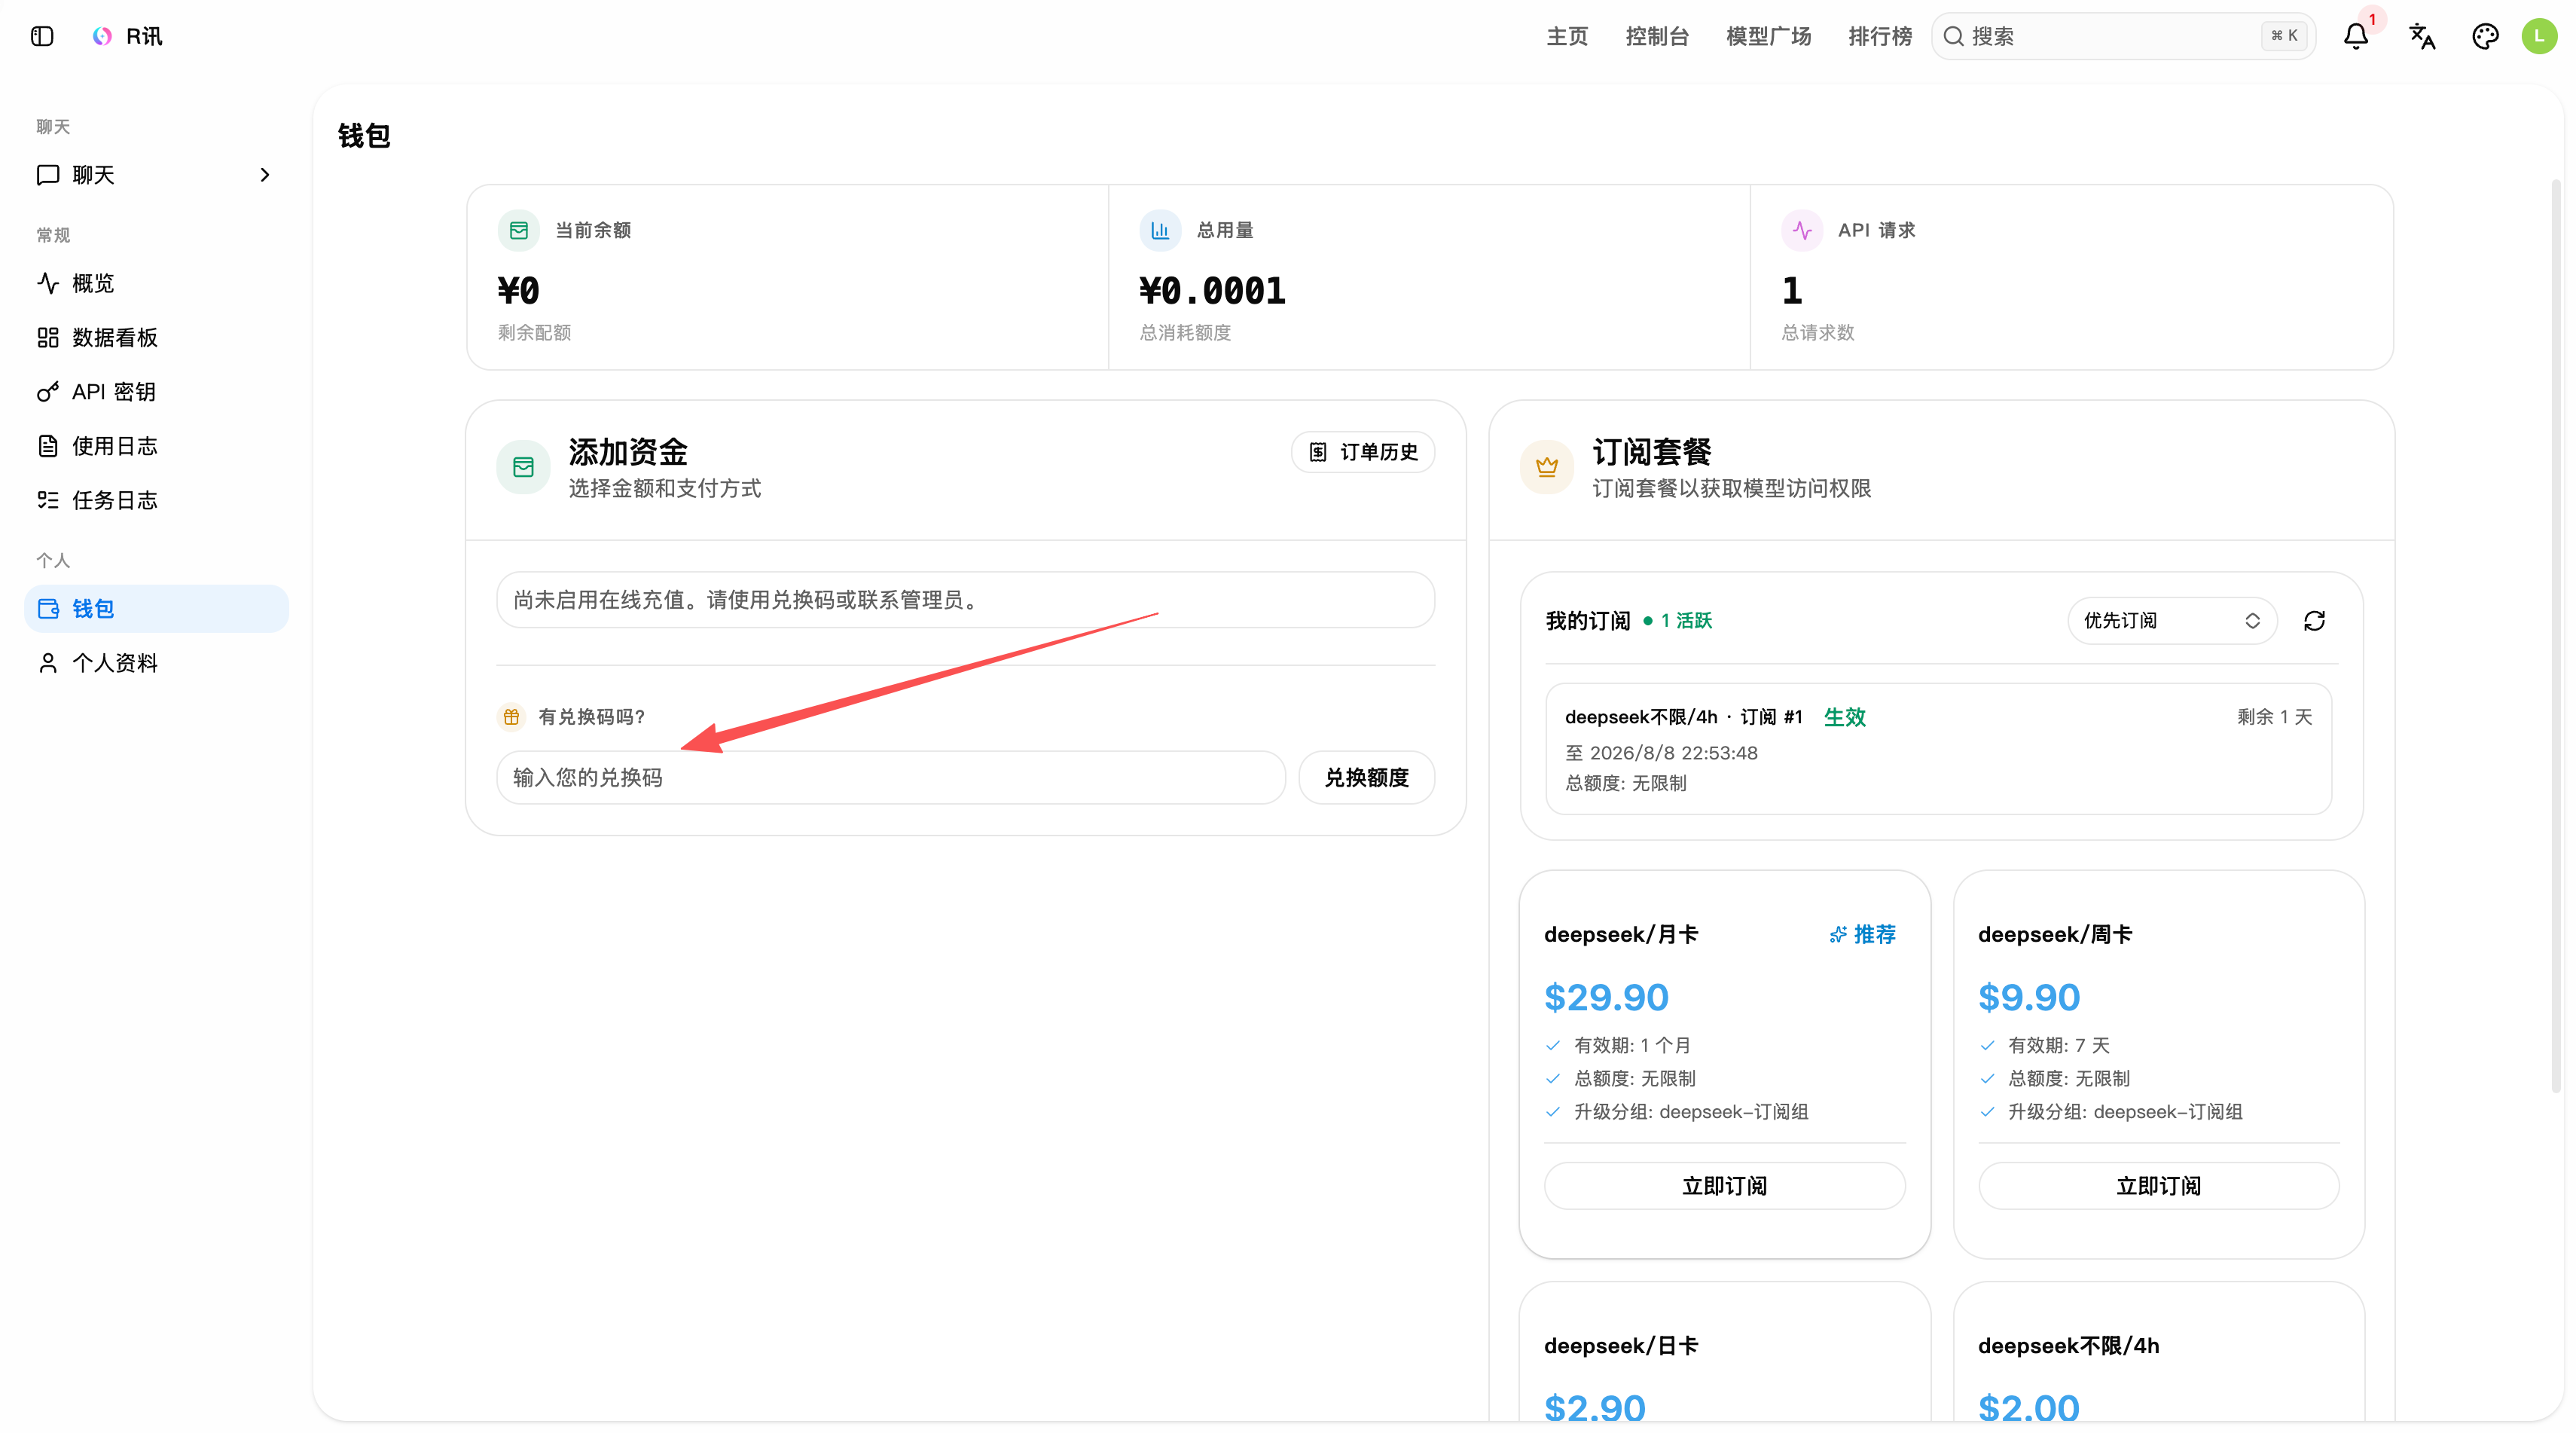This screenshot has height=1433, width=2576.
Task: Open 任务日志 in the sidebar
Action: pyautogui.click(x=156, y=500)
